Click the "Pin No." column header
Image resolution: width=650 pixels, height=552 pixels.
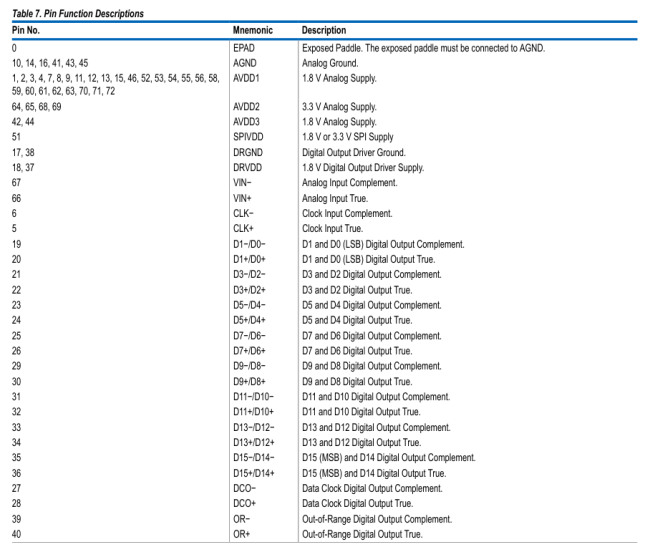coord(20,30)
